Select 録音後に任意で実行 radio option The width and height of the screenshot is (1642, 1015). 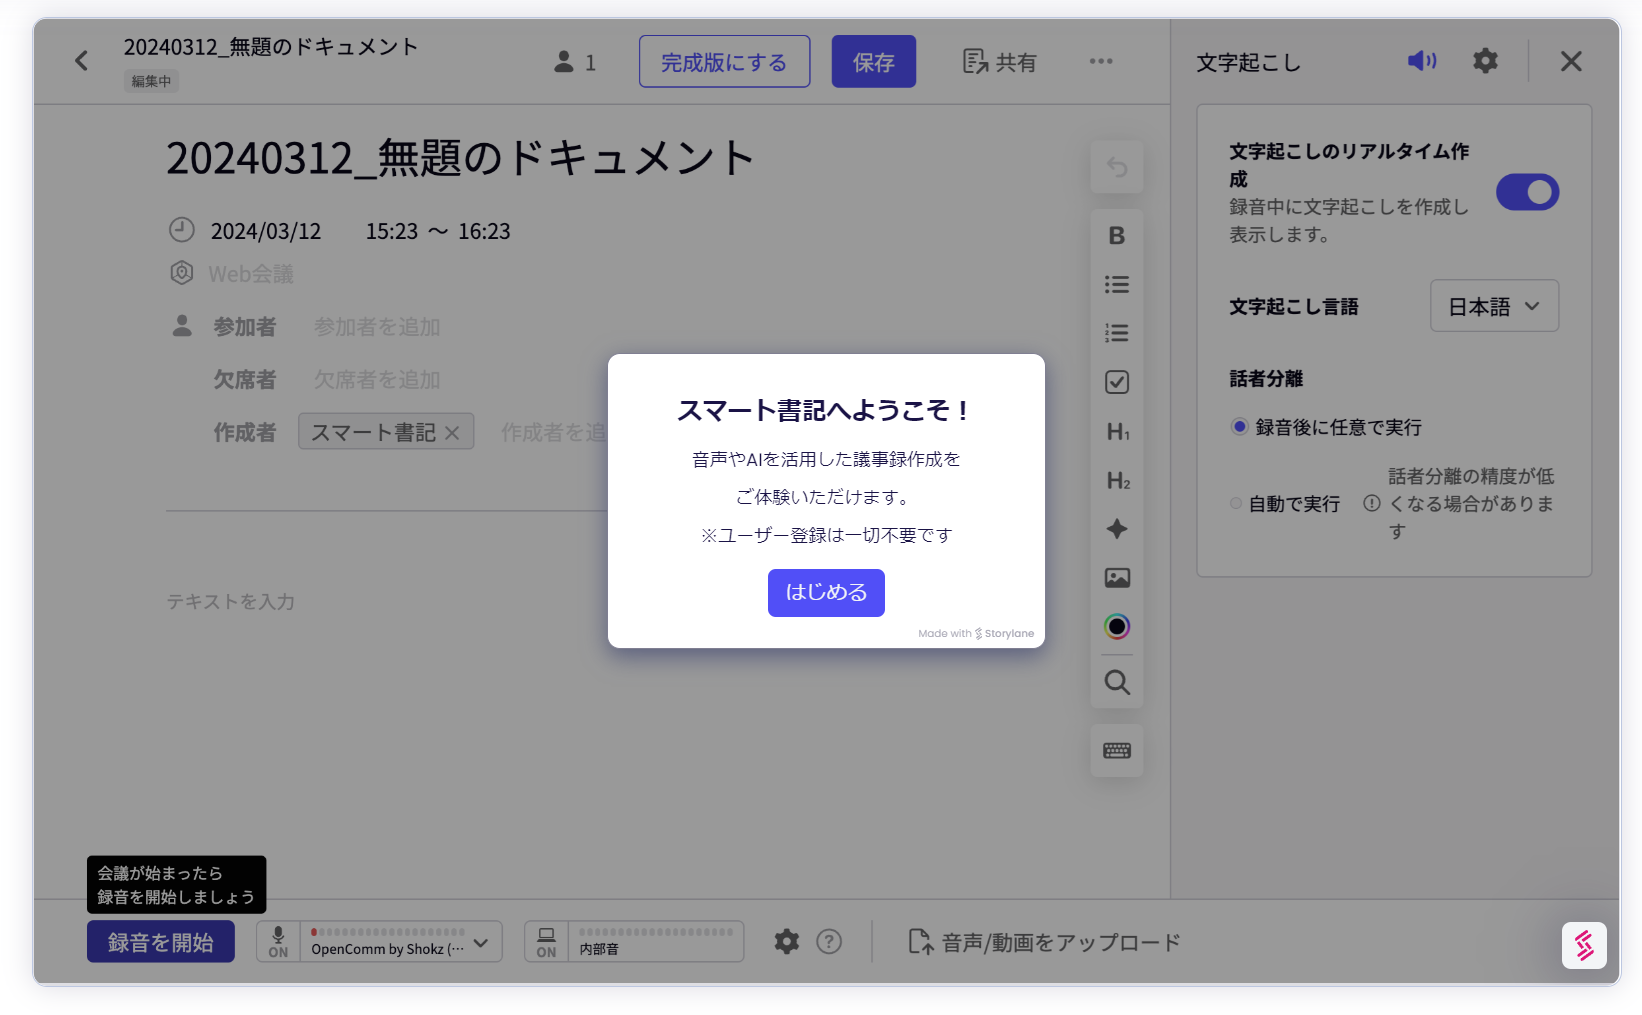(1239, 427)
